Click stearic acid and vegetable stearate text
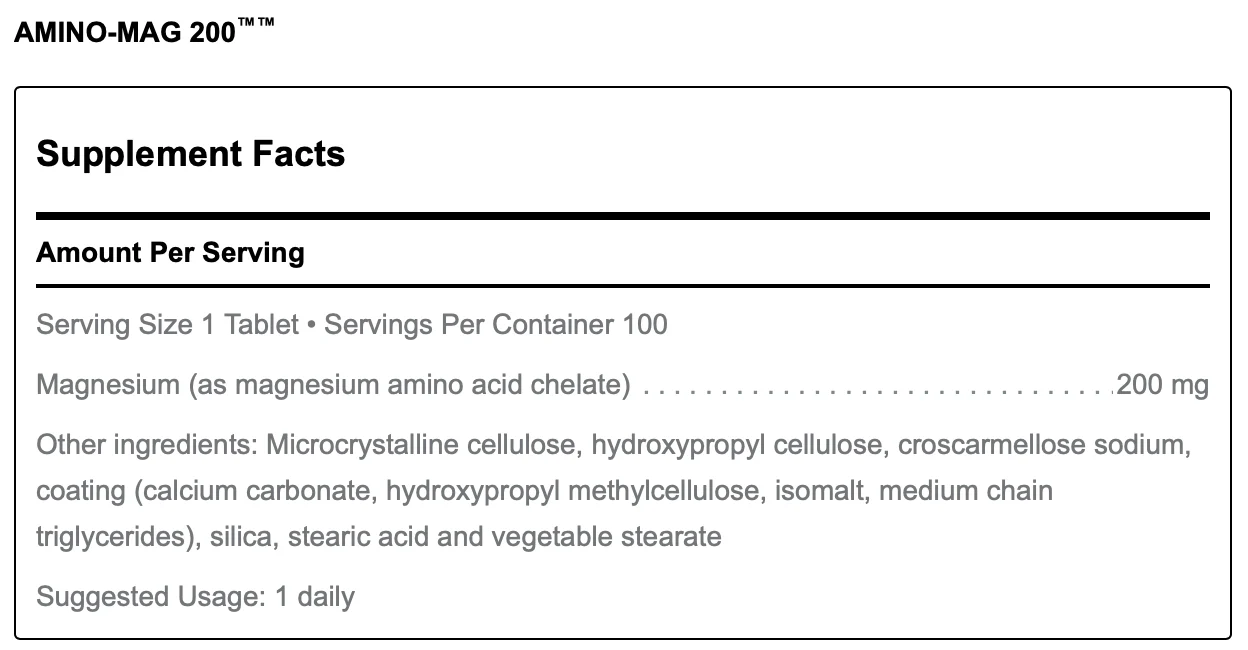 tap(505, 537)
